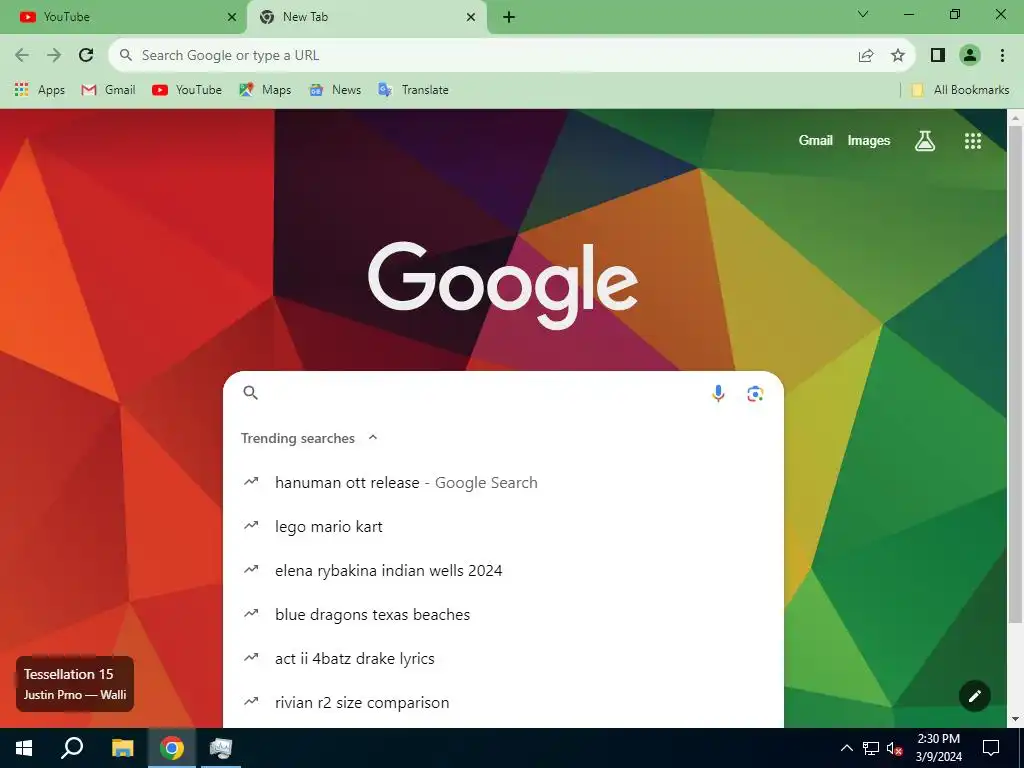Open the Chrome profile avatar
The image size is (1024, 768).
tap(970, 56)
